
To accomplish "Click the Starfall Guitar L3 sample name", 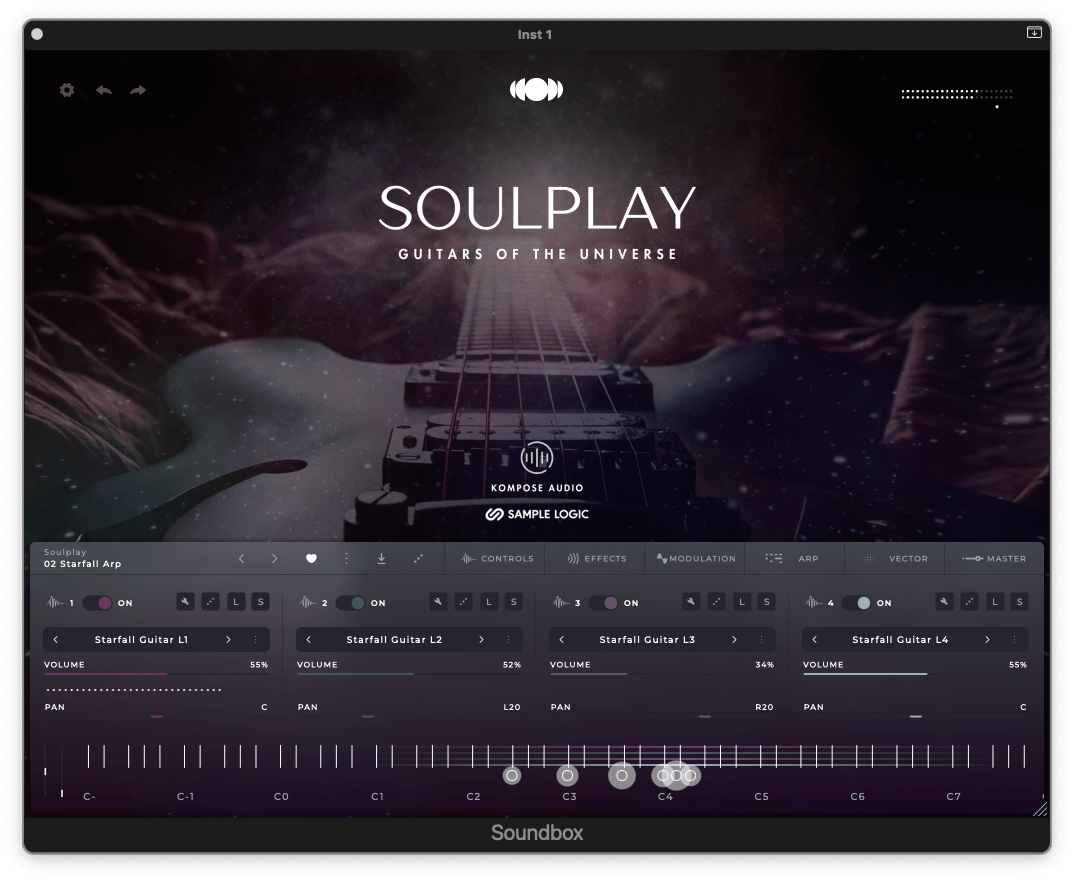I will 647,639.
